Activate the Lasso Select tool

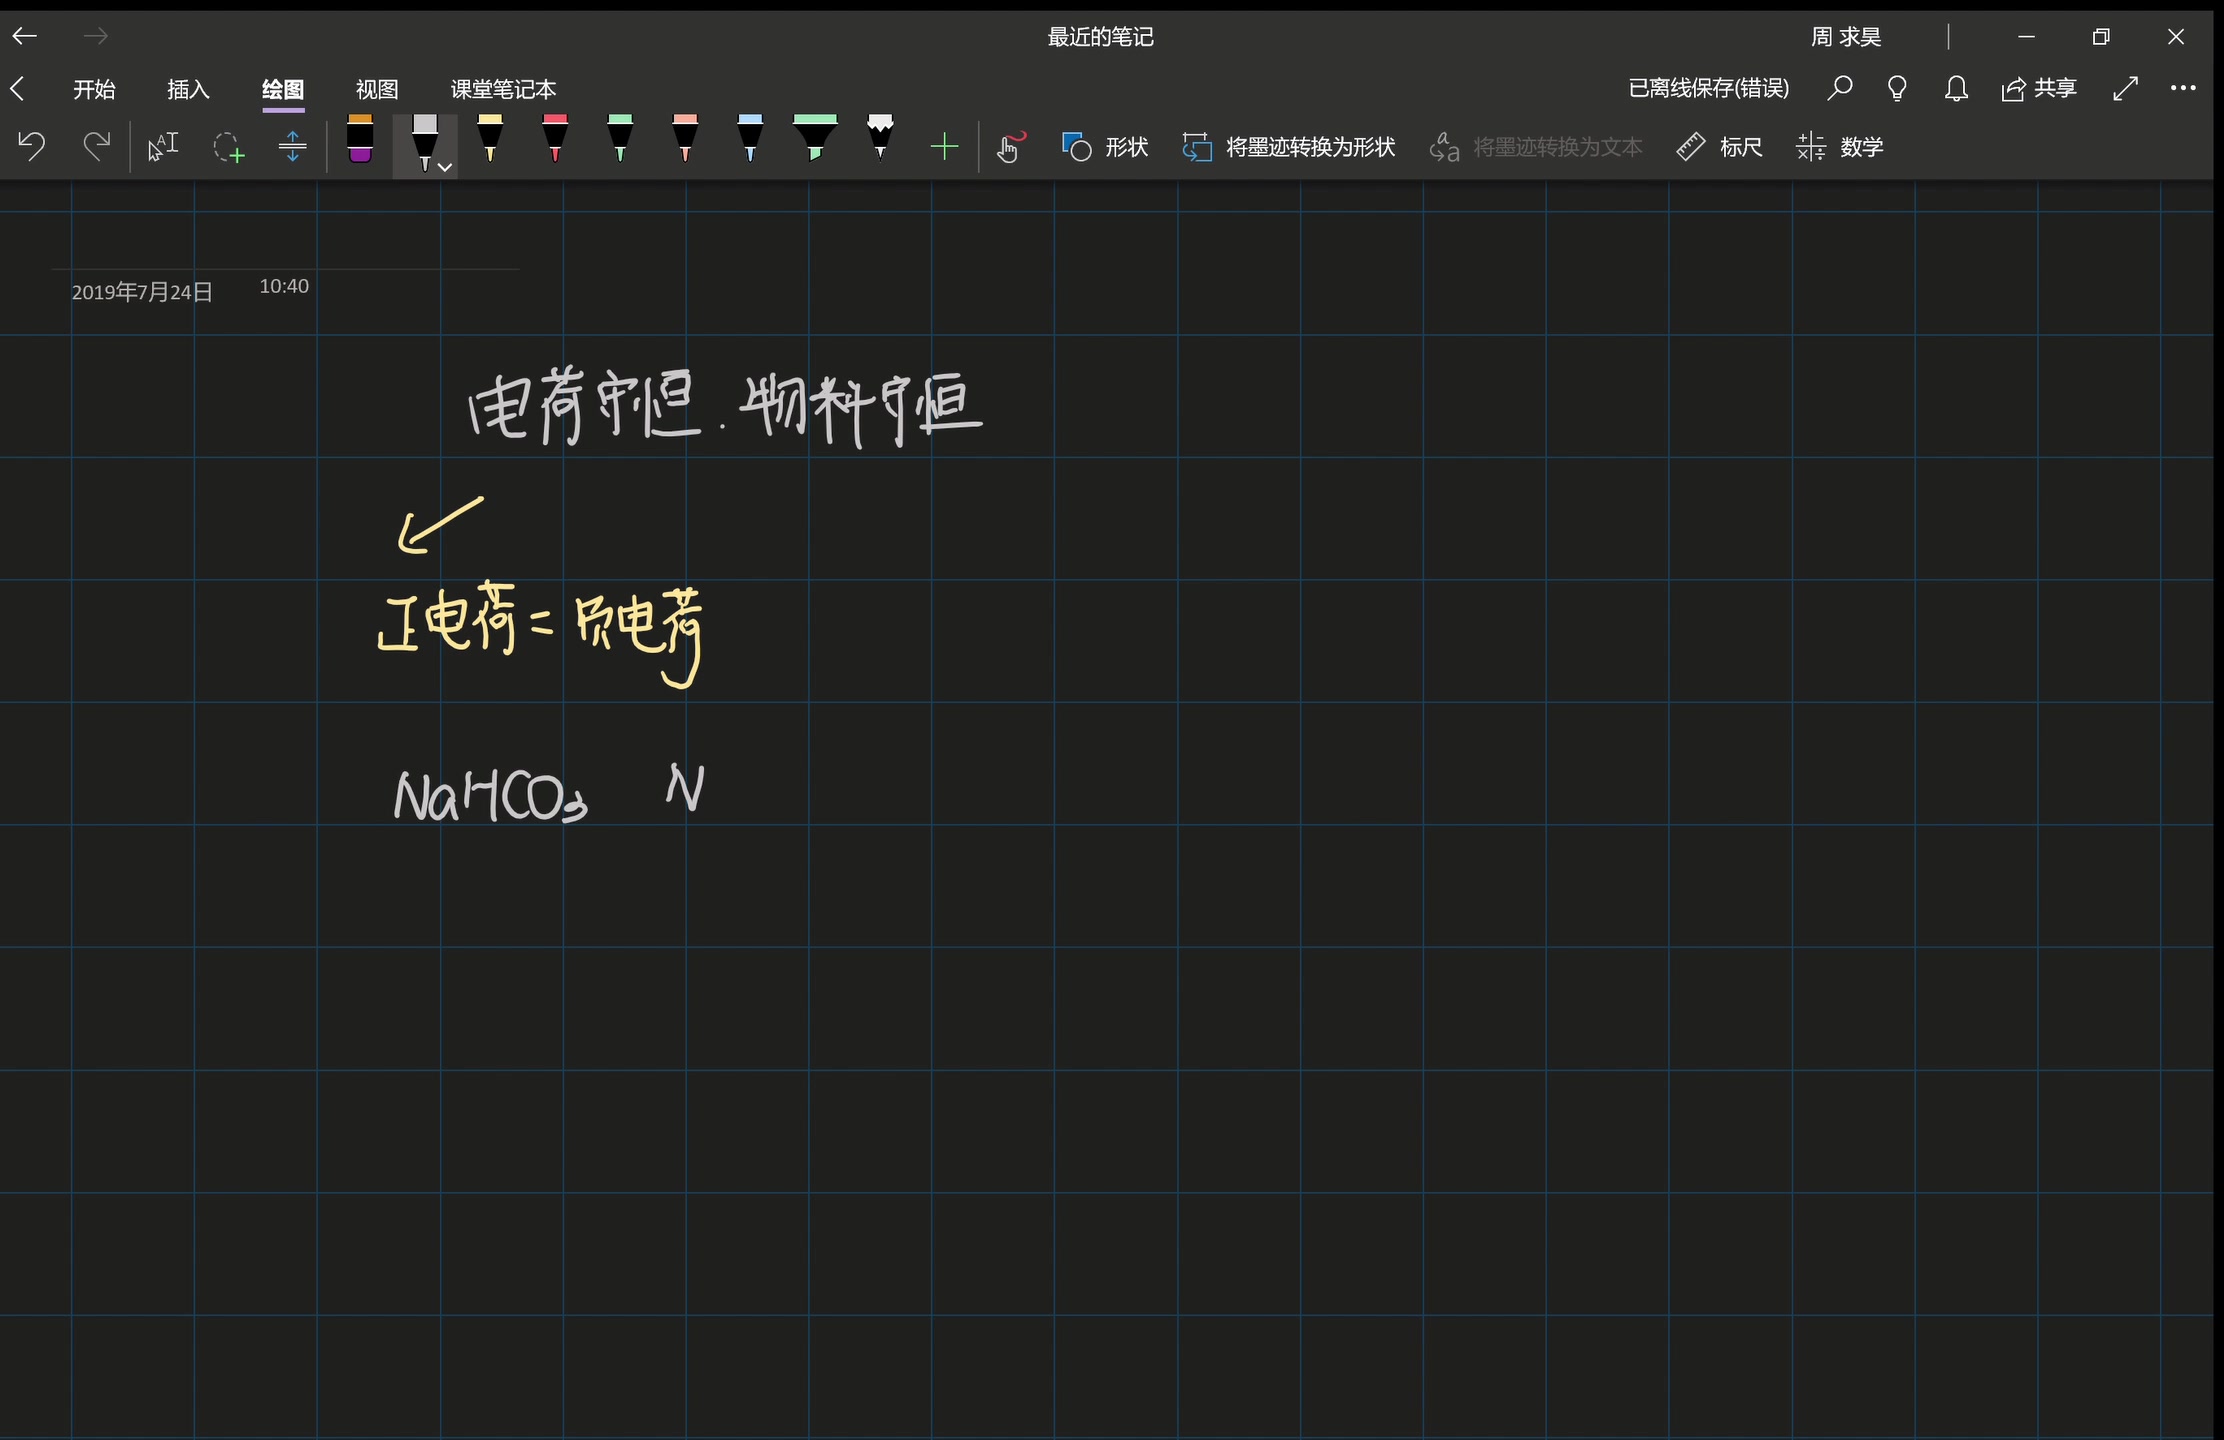228,148
